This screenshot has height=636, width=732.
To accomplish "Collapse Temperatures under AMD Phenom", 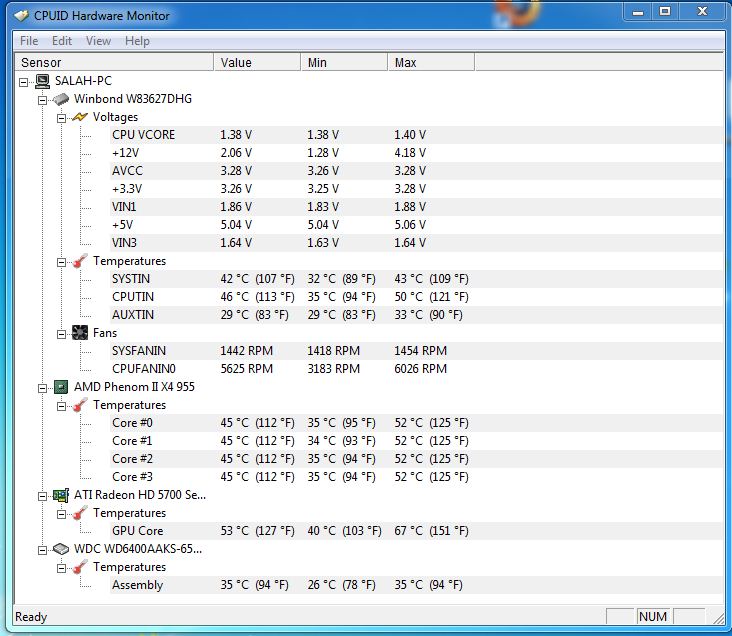I will pyautogui.click(x=61, y=406).
